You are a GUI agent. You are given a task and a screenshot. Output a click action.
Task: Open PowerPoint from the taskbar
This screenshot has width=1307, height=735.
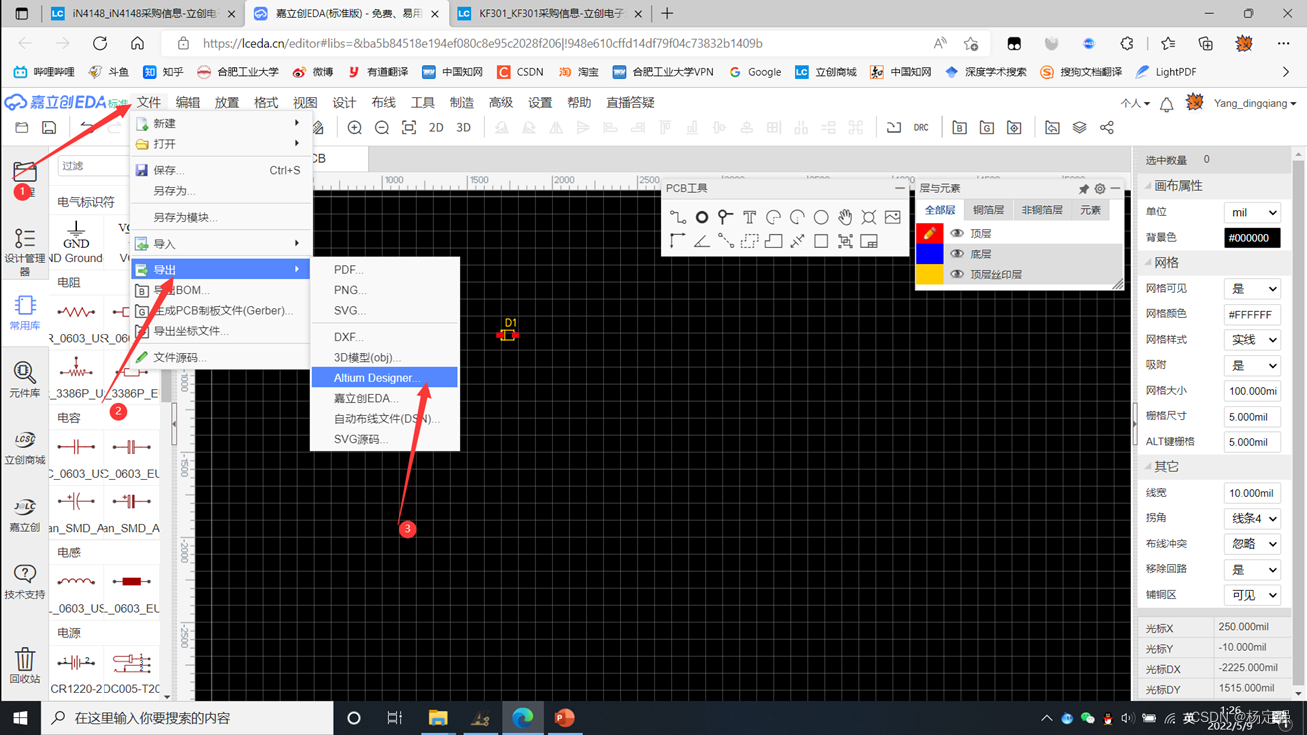point(565,718)
